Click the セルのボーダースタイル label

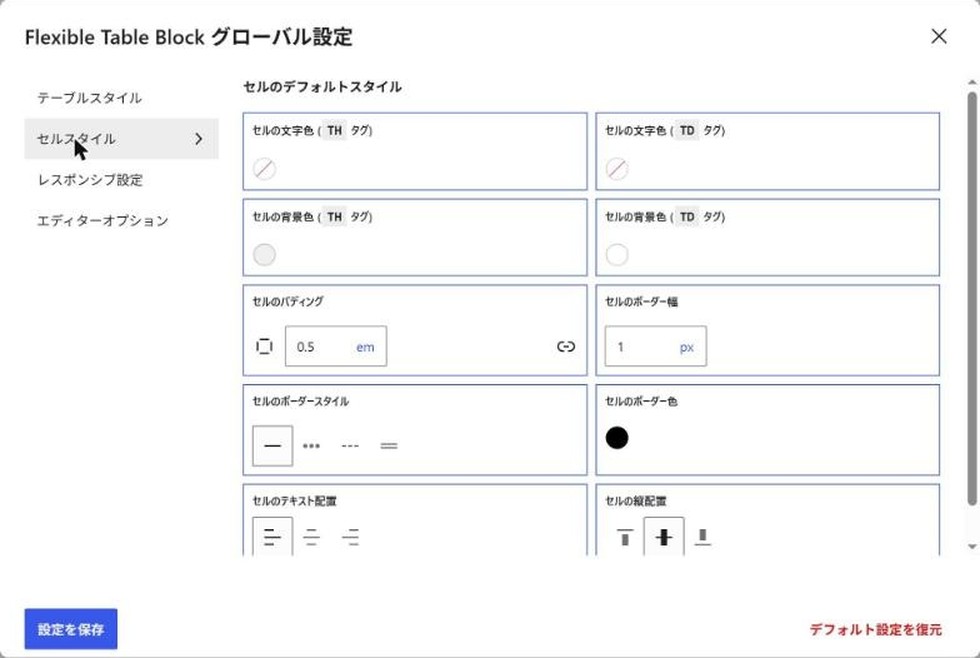click(x=301, y=401)
